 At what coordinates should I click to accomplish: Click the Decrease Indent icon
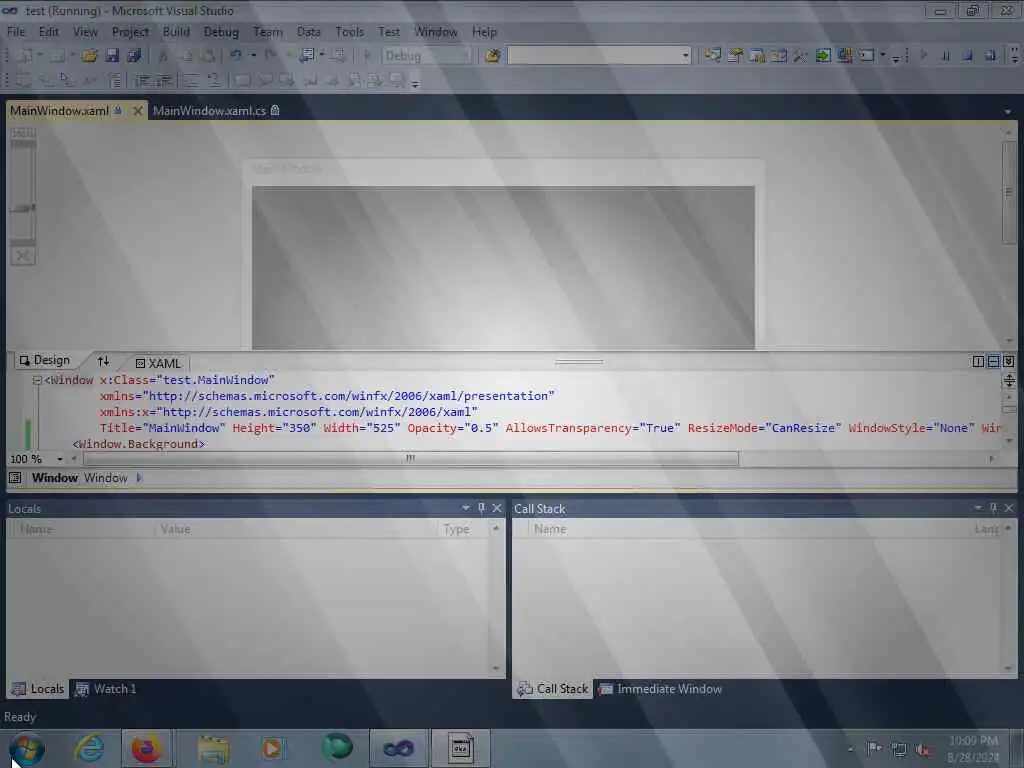click(142, 80)
